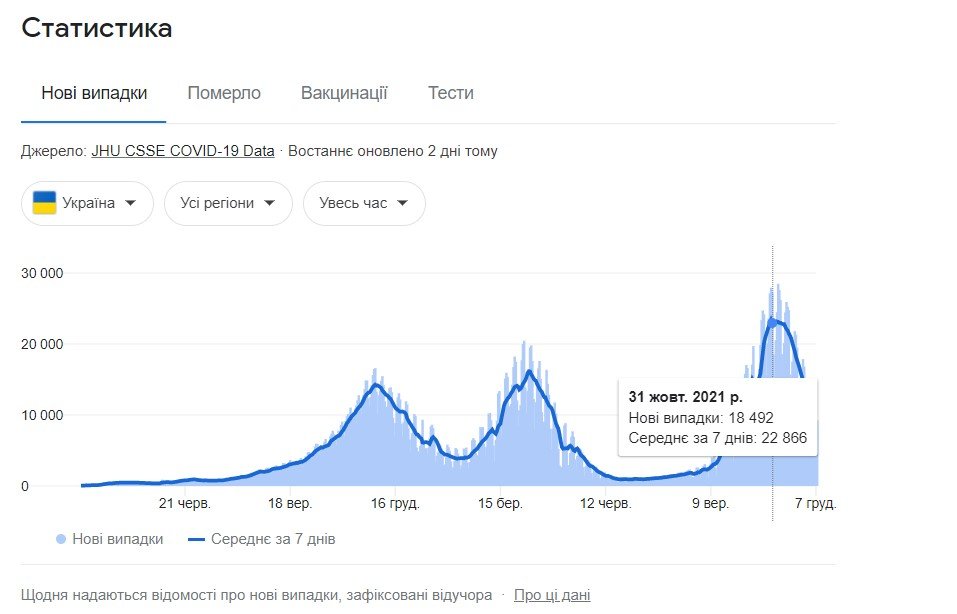The width and height of the screenshot is (957, 614).
Task: Switch to the 'Вакцинації' tab
Action: tap(343, 92)
